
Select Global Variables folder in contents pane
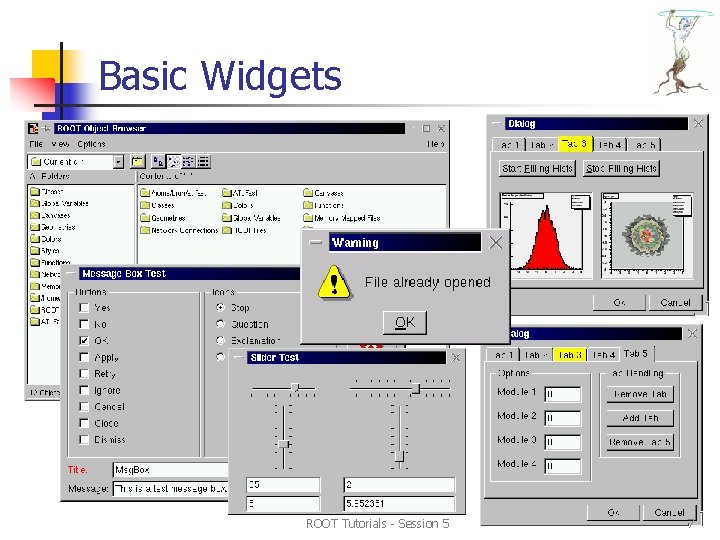point(251,218)
